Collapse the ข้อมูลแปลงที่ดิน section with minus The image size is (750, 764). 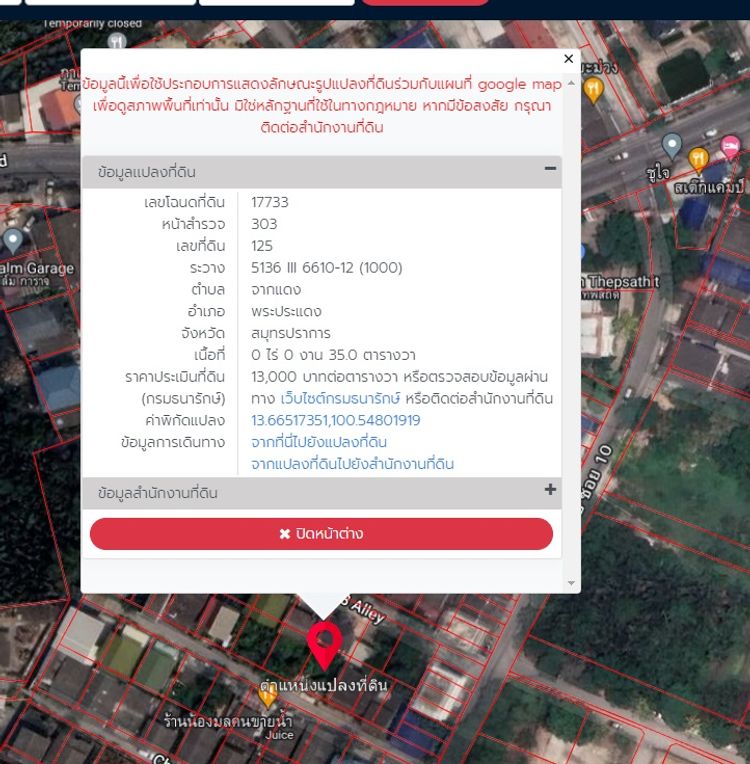click(x=549, y=169)
